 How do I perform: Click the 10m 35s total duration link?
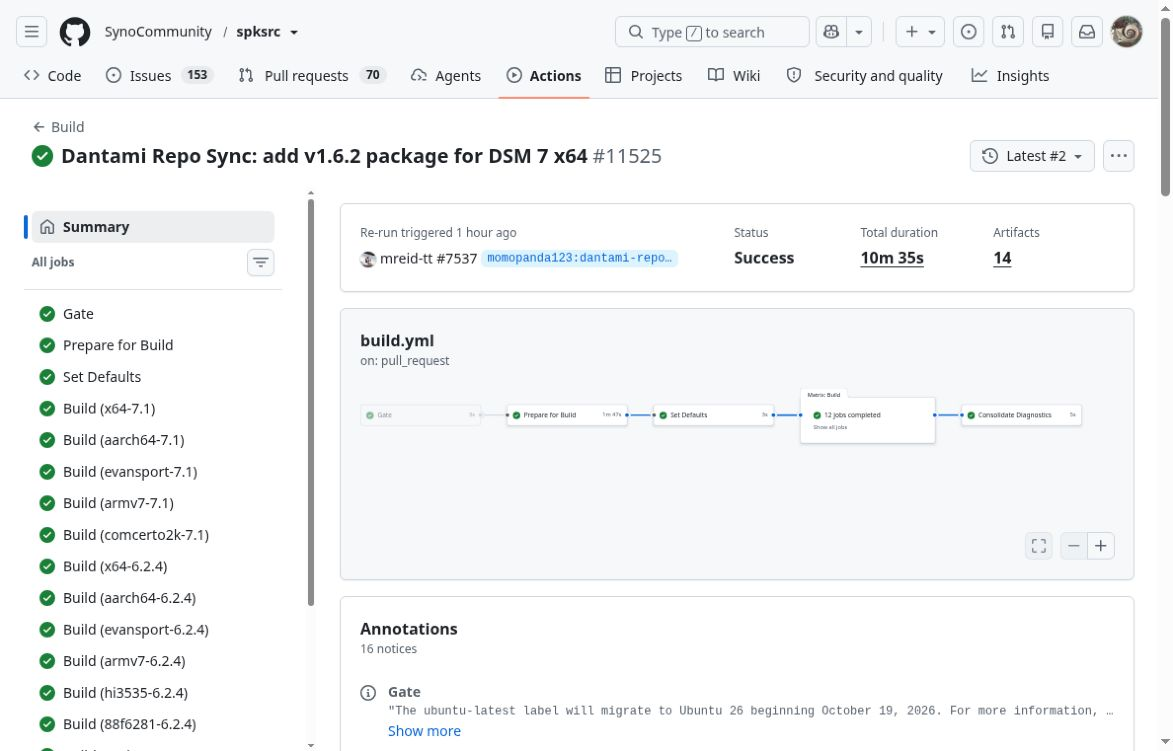[892, 258]
